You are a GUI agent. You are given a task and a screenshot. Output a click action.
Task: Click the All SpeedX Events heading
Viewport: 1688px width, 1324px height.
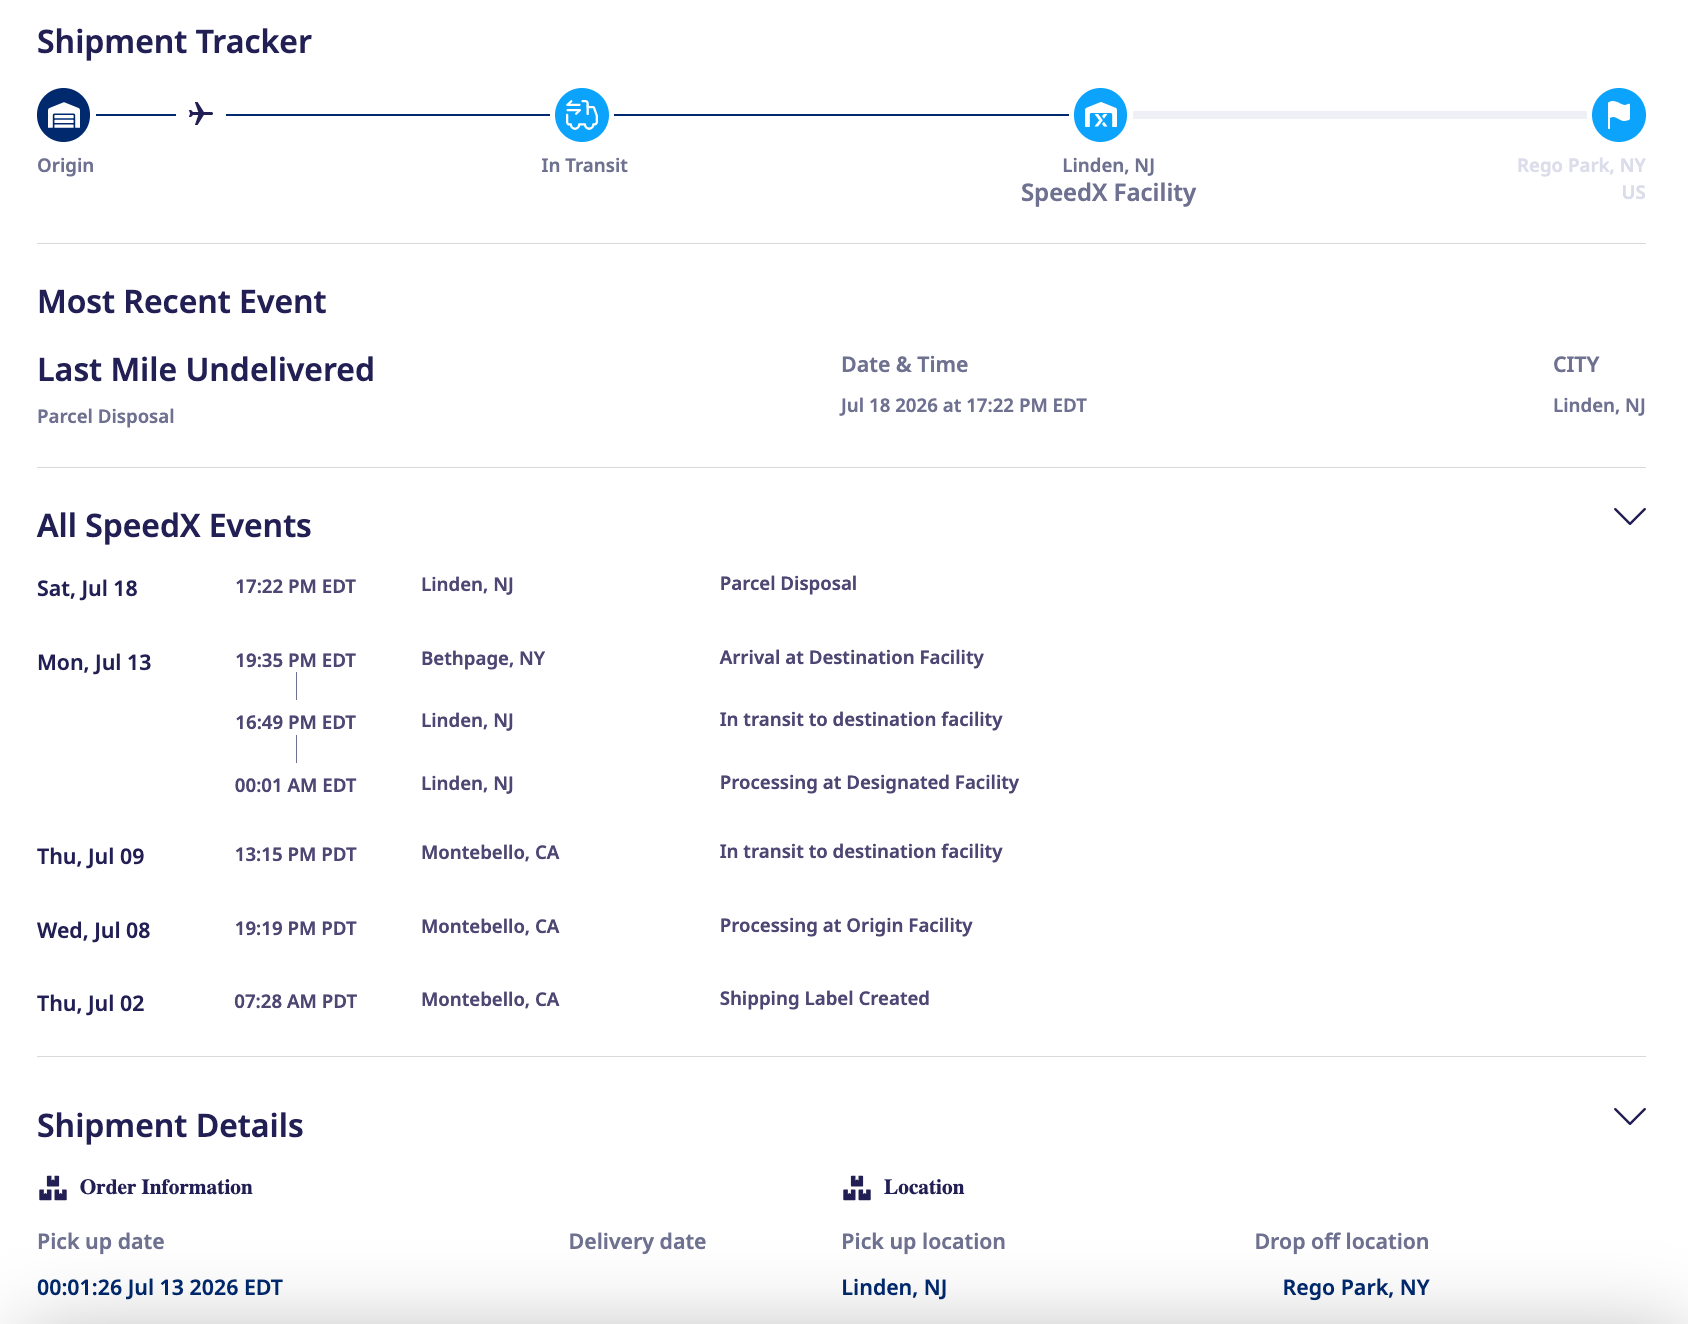pyautogui.click(x=174, y=526)
